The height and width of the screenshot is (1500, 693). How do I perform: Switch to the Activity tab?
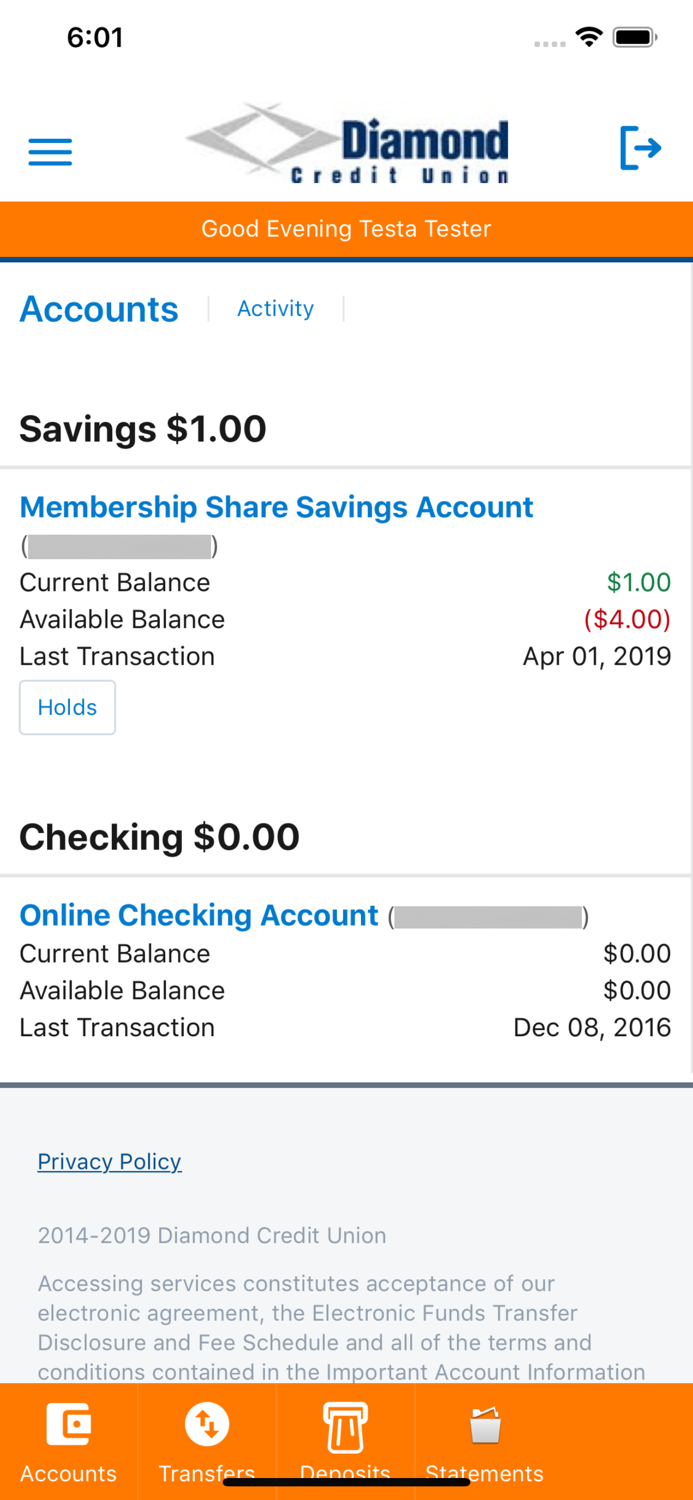click(x=275, y=308)
